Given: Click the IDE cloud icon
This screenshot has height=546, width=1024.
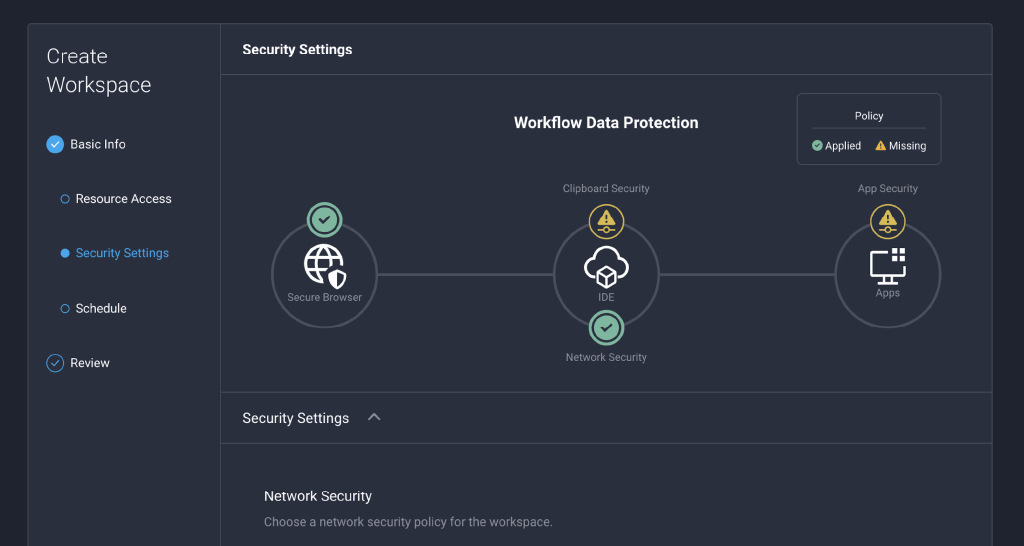Looking at the screenshot, I should 606,266.
